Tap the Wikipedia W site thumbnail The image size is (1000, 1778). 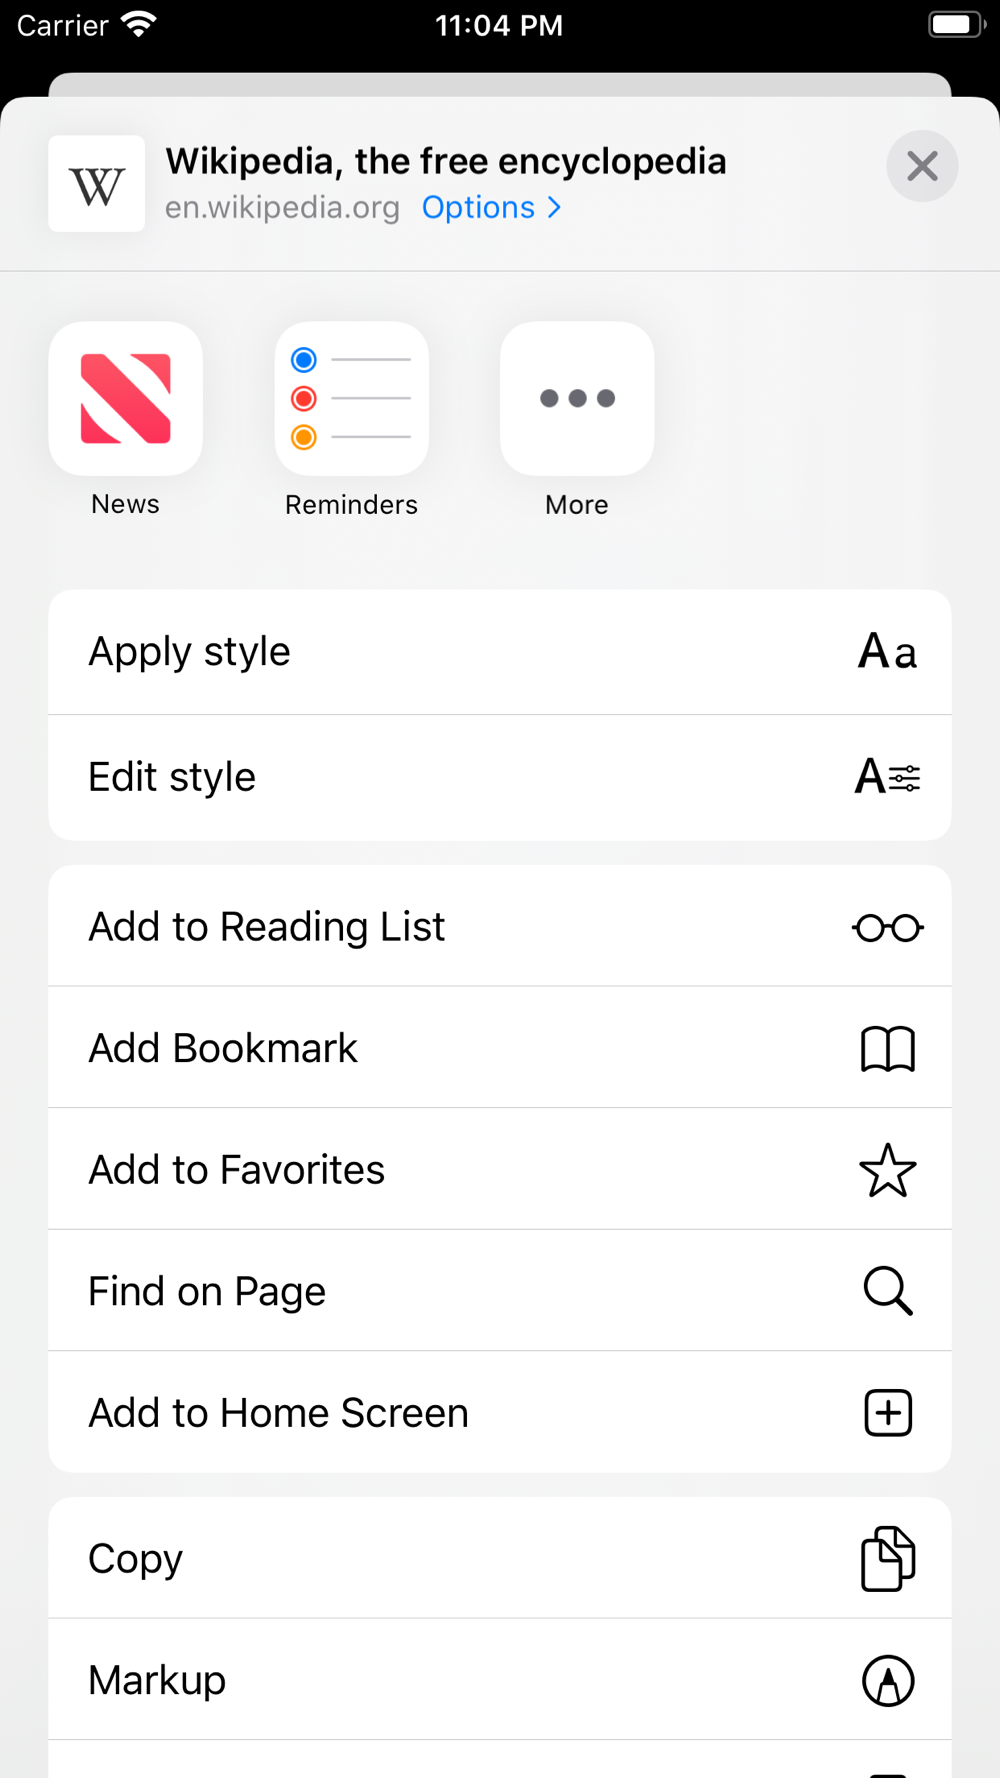[97, 184]
